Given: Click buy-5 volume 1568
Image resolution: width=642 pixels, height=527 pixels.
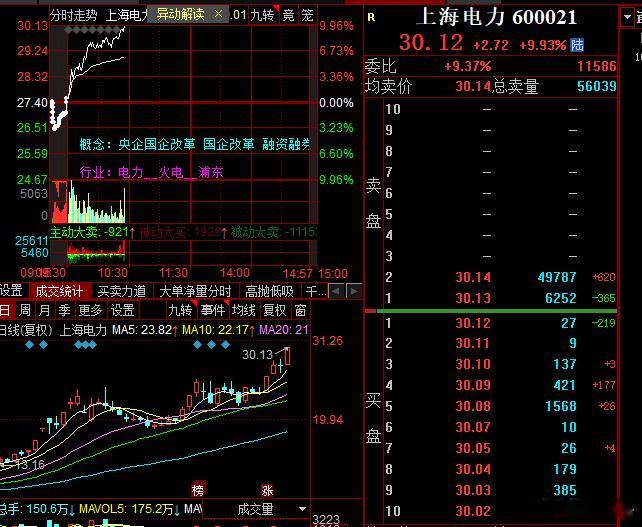Looking at the screenshot, I should pyautogui.click(x=561, y=406).
